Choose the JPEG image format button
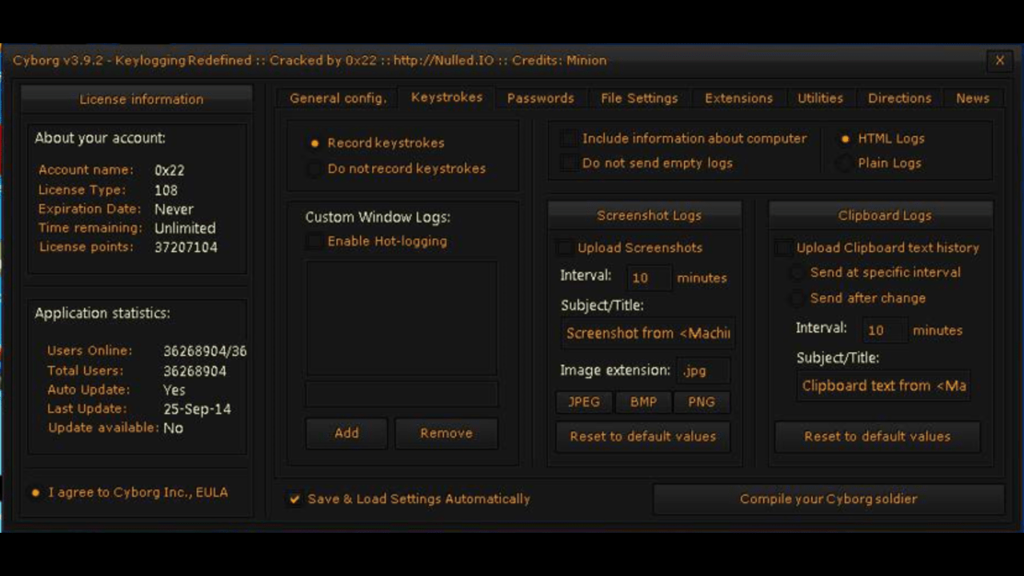The height and width of the screenshot is (576, 1024). click(x=584, y=402)
